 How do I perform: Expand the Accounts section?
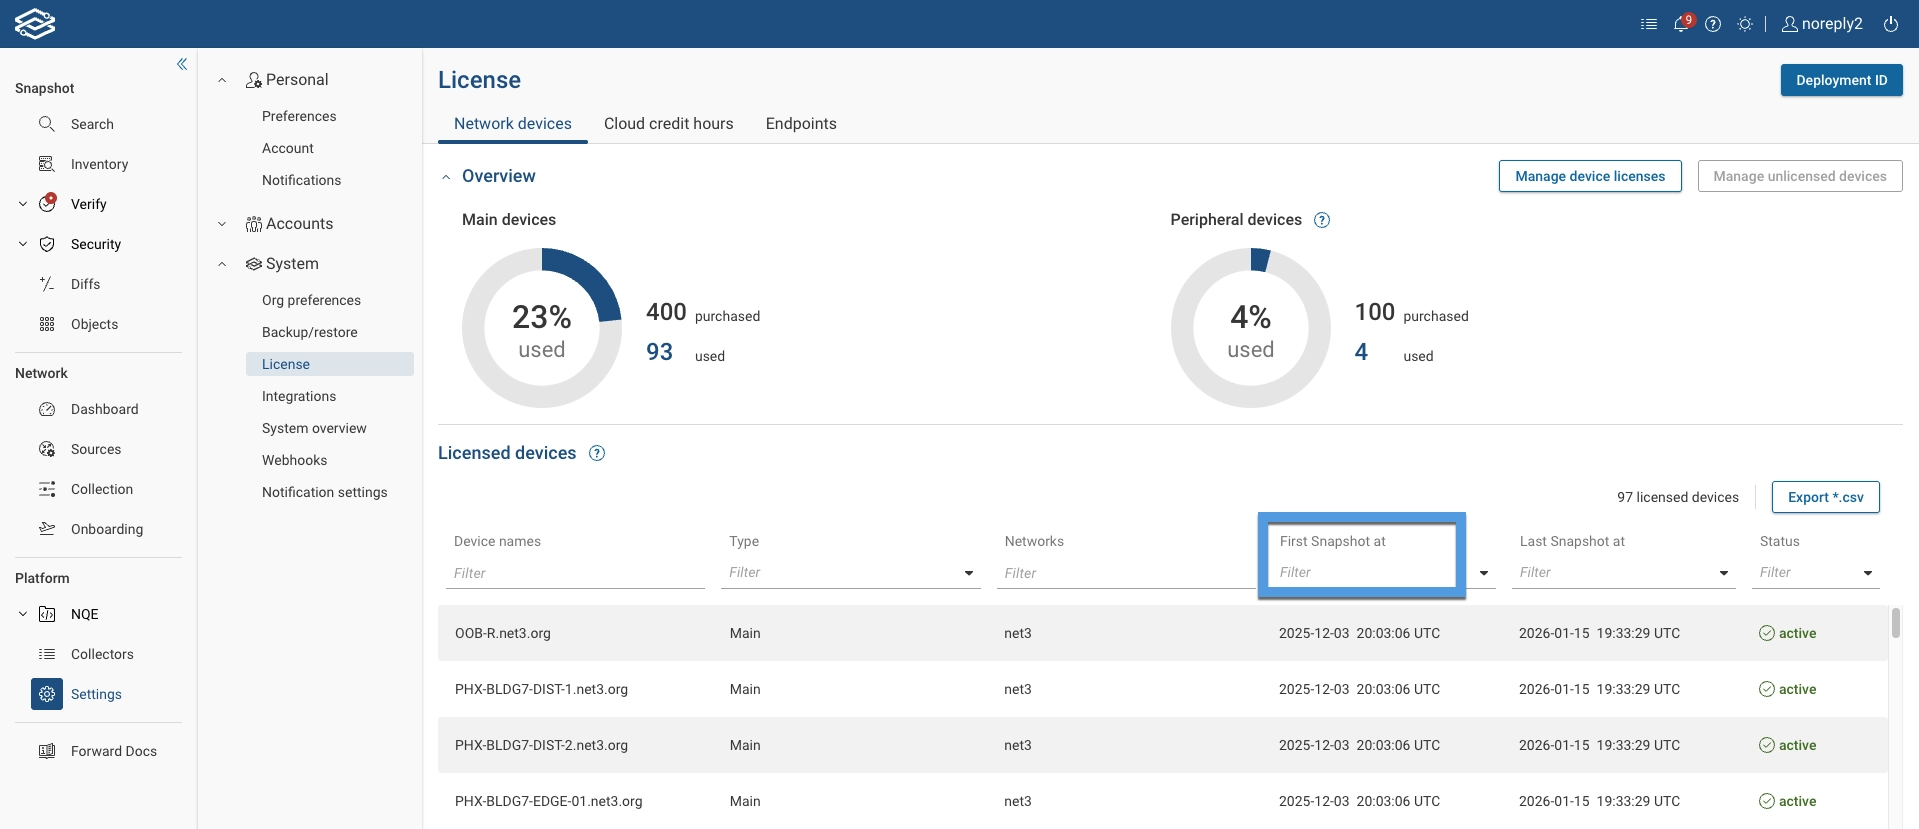[222, 224]
